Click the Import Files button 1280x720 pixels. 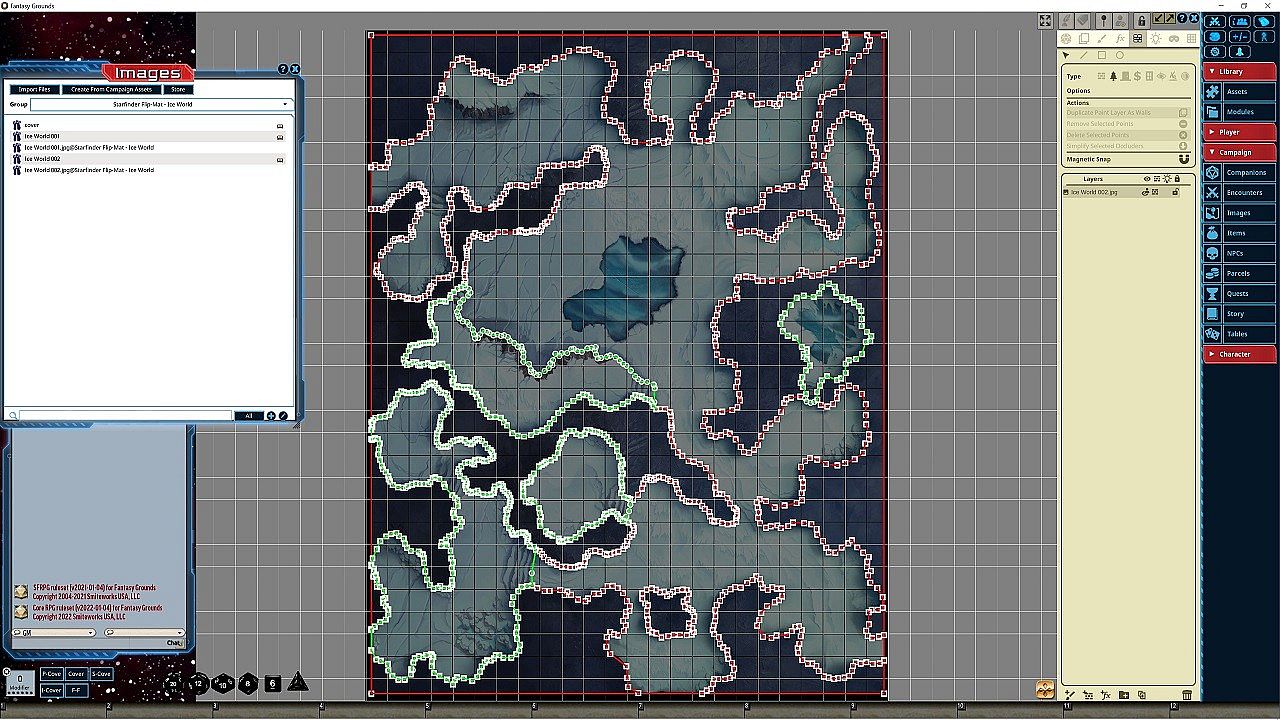point(35,89)
